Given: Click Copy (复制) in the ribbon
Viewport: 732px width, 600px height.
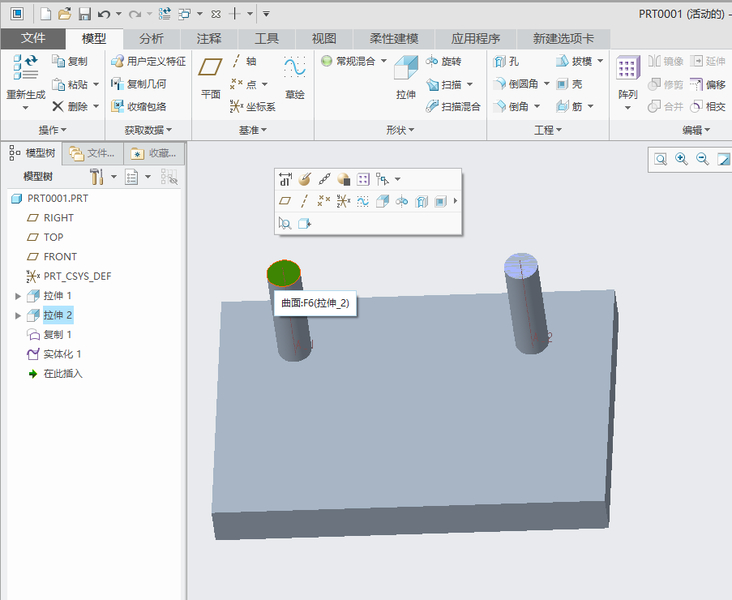Looking at the screenshot, I should tap(70, 61).
